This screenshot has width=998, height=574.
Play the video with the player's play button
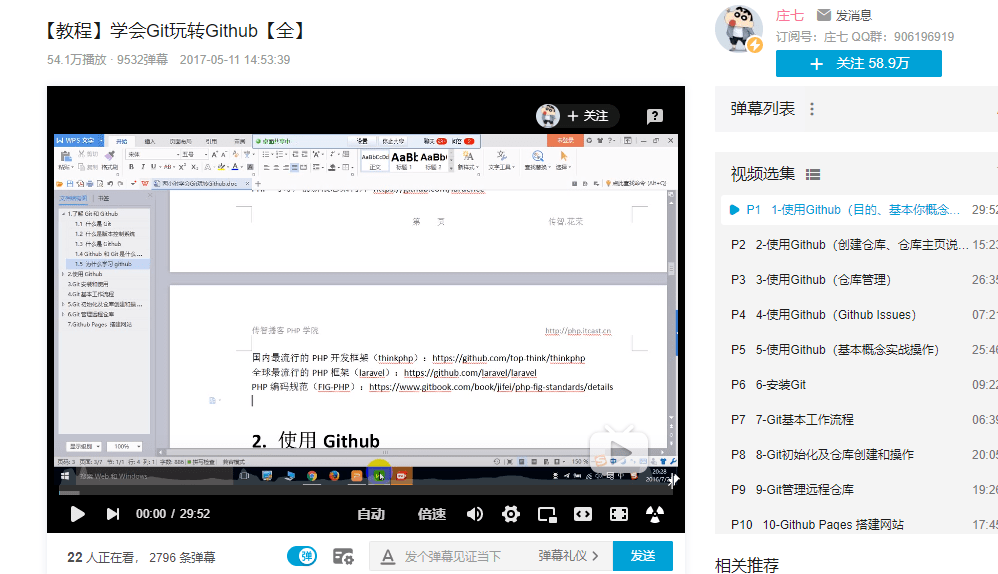77,514
